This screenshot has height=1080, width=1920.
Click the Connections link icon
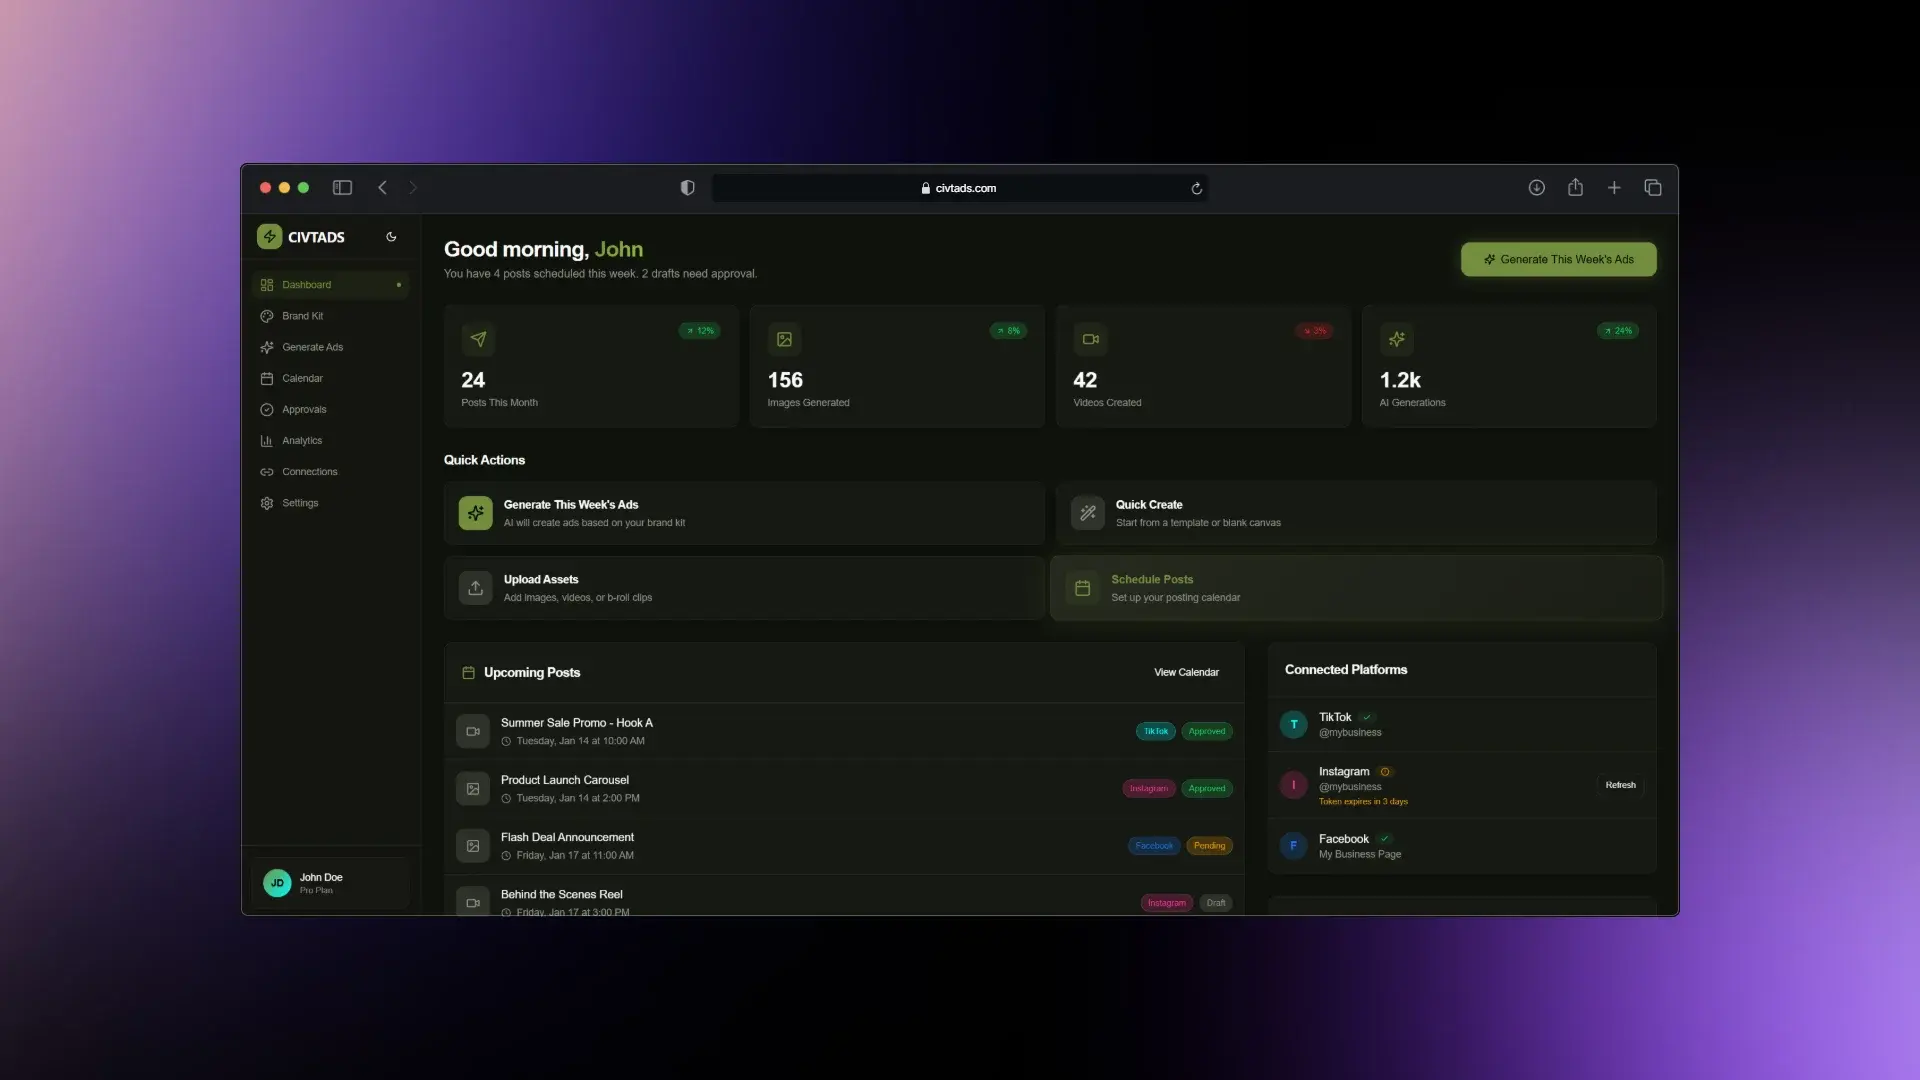click(x=267, y=472)
